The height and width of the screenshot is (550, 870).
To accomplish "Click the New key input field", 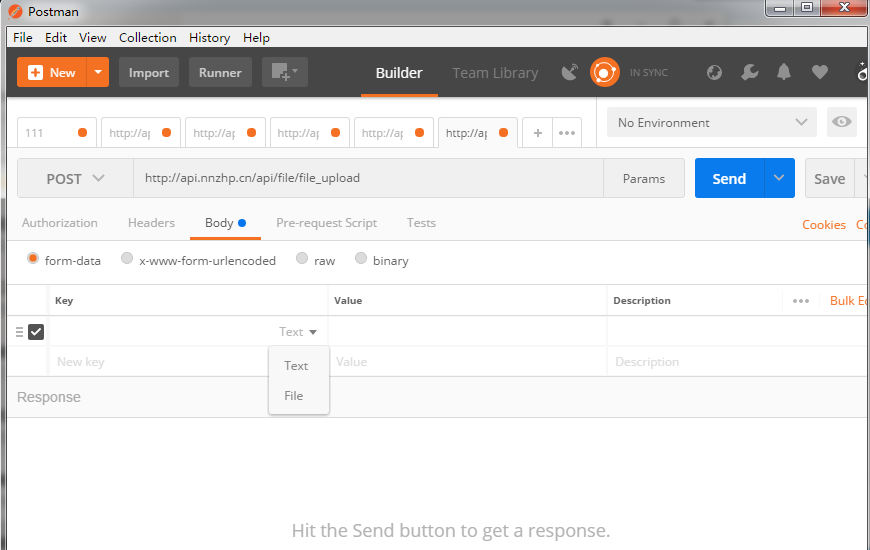I will 161,362.
